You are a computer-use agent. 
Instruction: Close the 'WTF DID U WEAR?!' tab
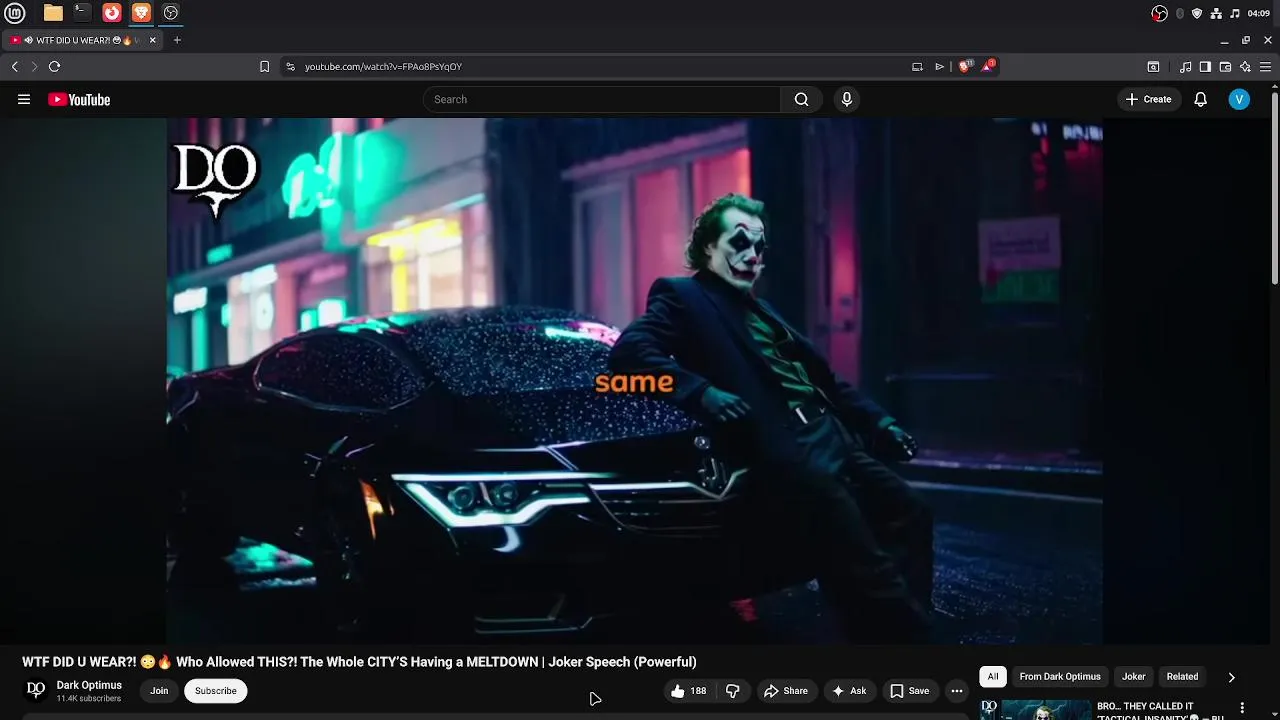point(153,40)
